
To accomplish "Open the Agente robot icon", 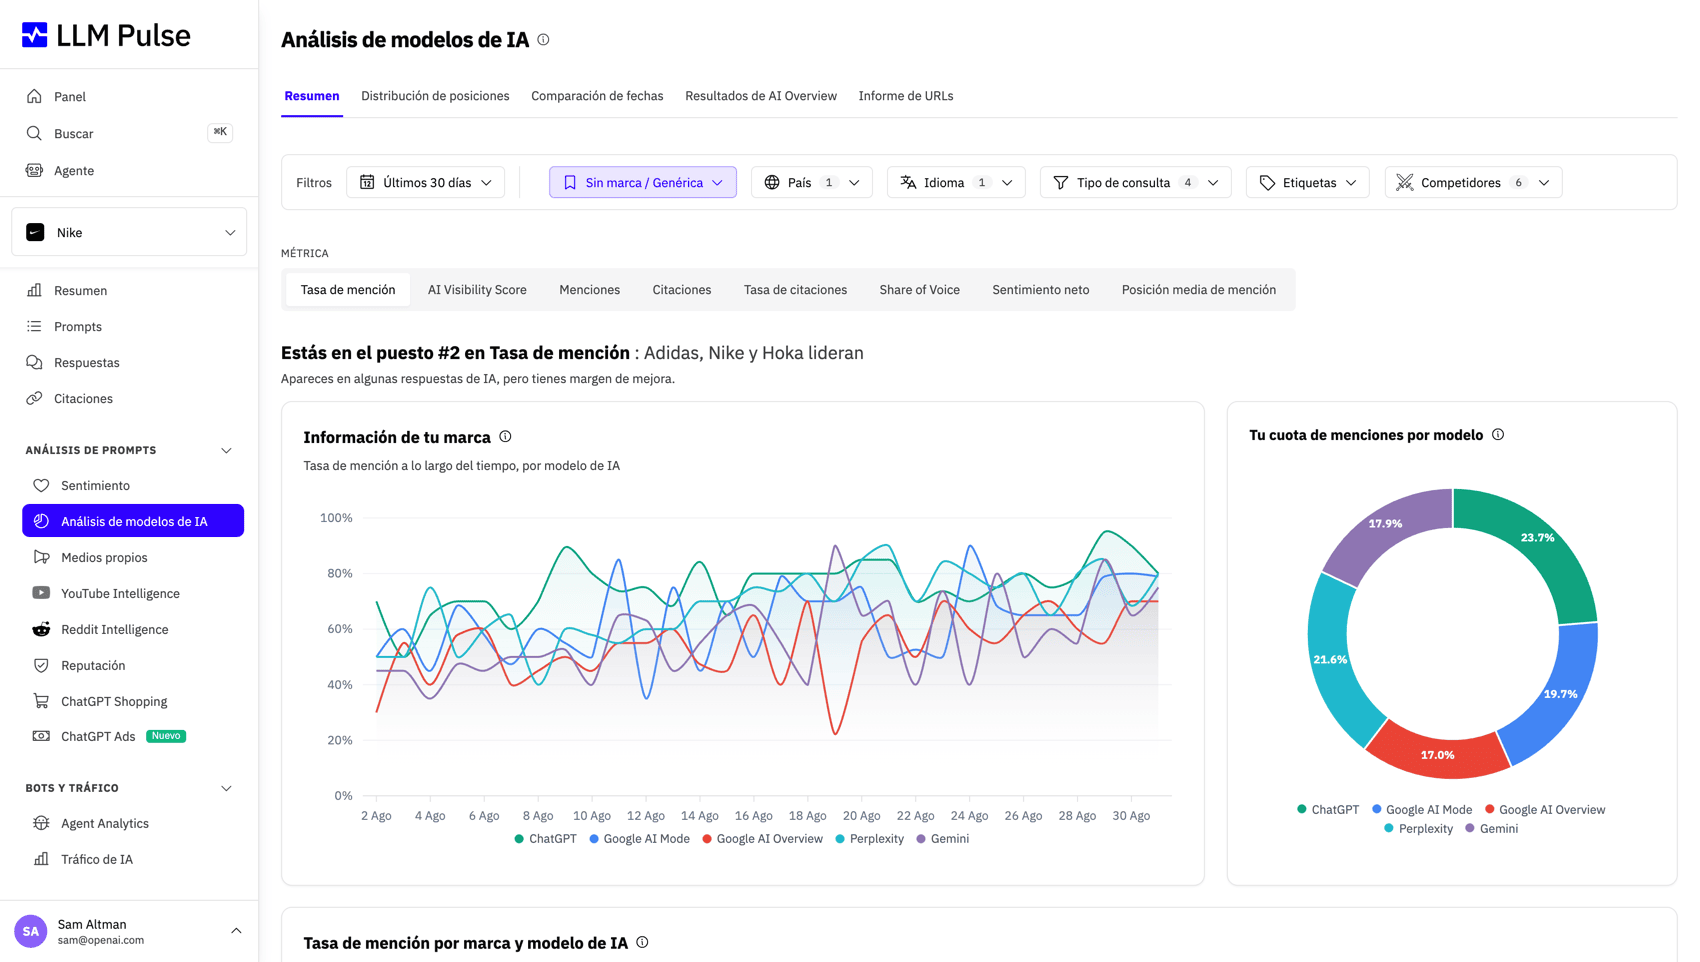I will pos(35,170).
